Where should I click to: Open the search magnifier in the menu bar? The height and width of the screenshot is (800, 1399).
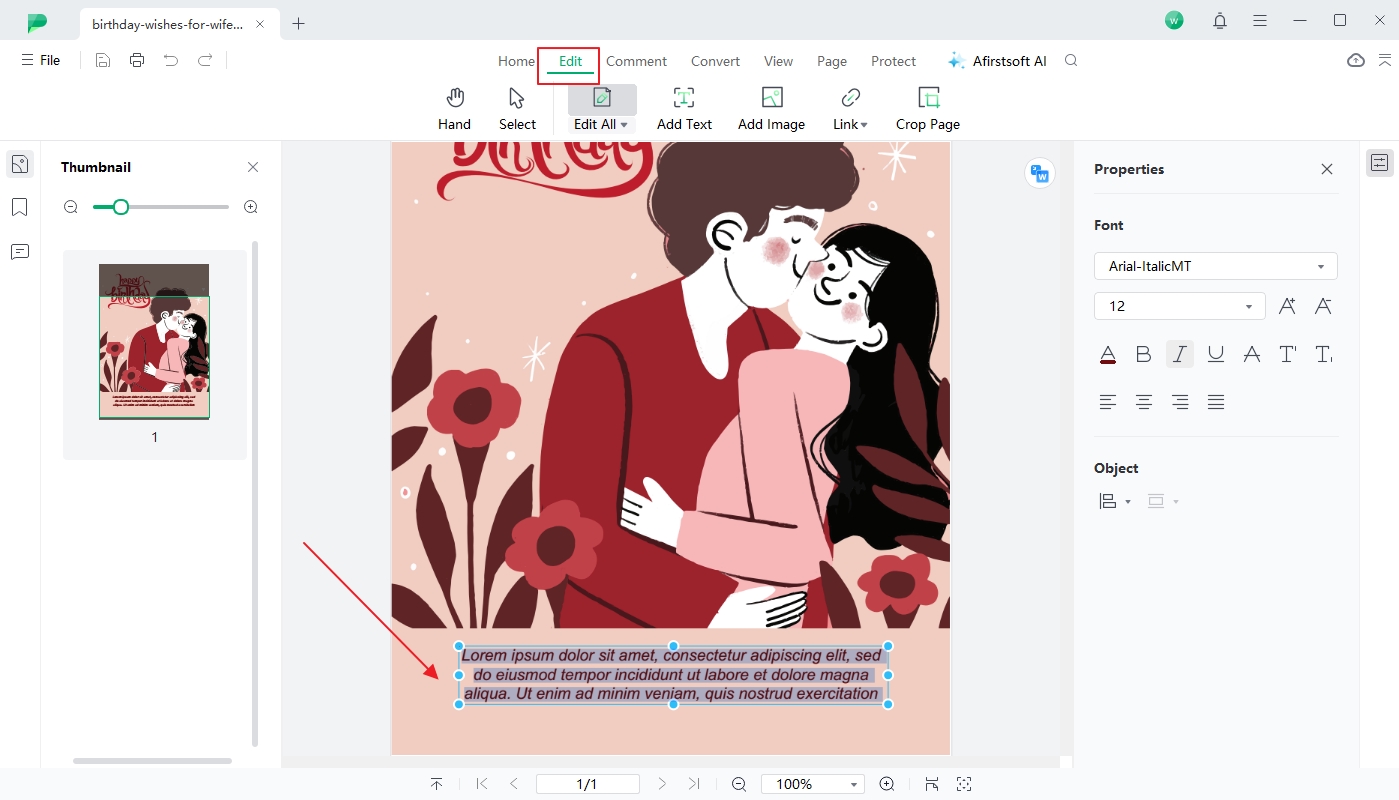point(1071,60)
